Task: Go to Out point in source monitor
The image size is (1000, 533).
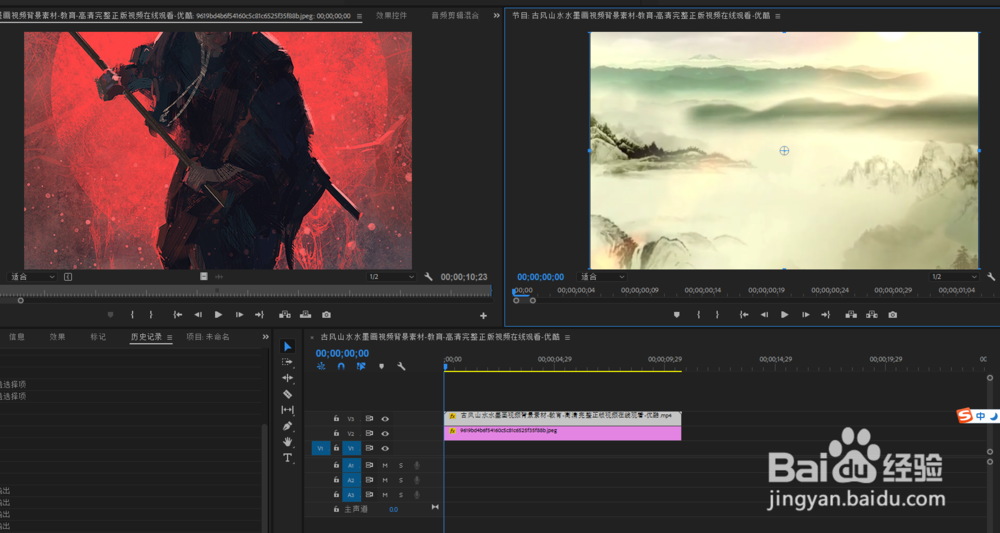Action: click(x=259, y=315)
